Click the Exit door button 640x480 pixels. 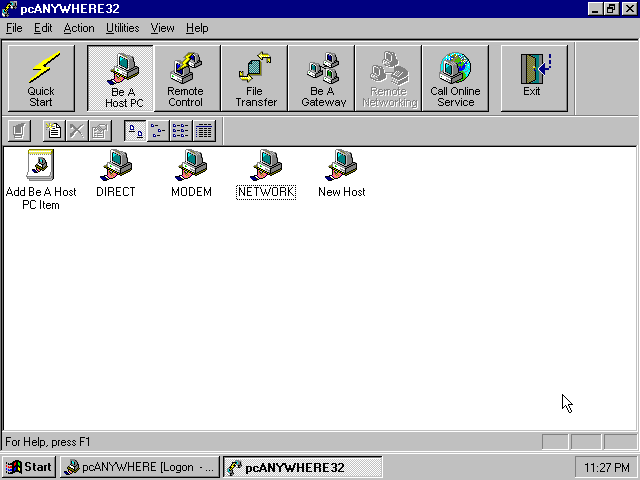(534, 78)
